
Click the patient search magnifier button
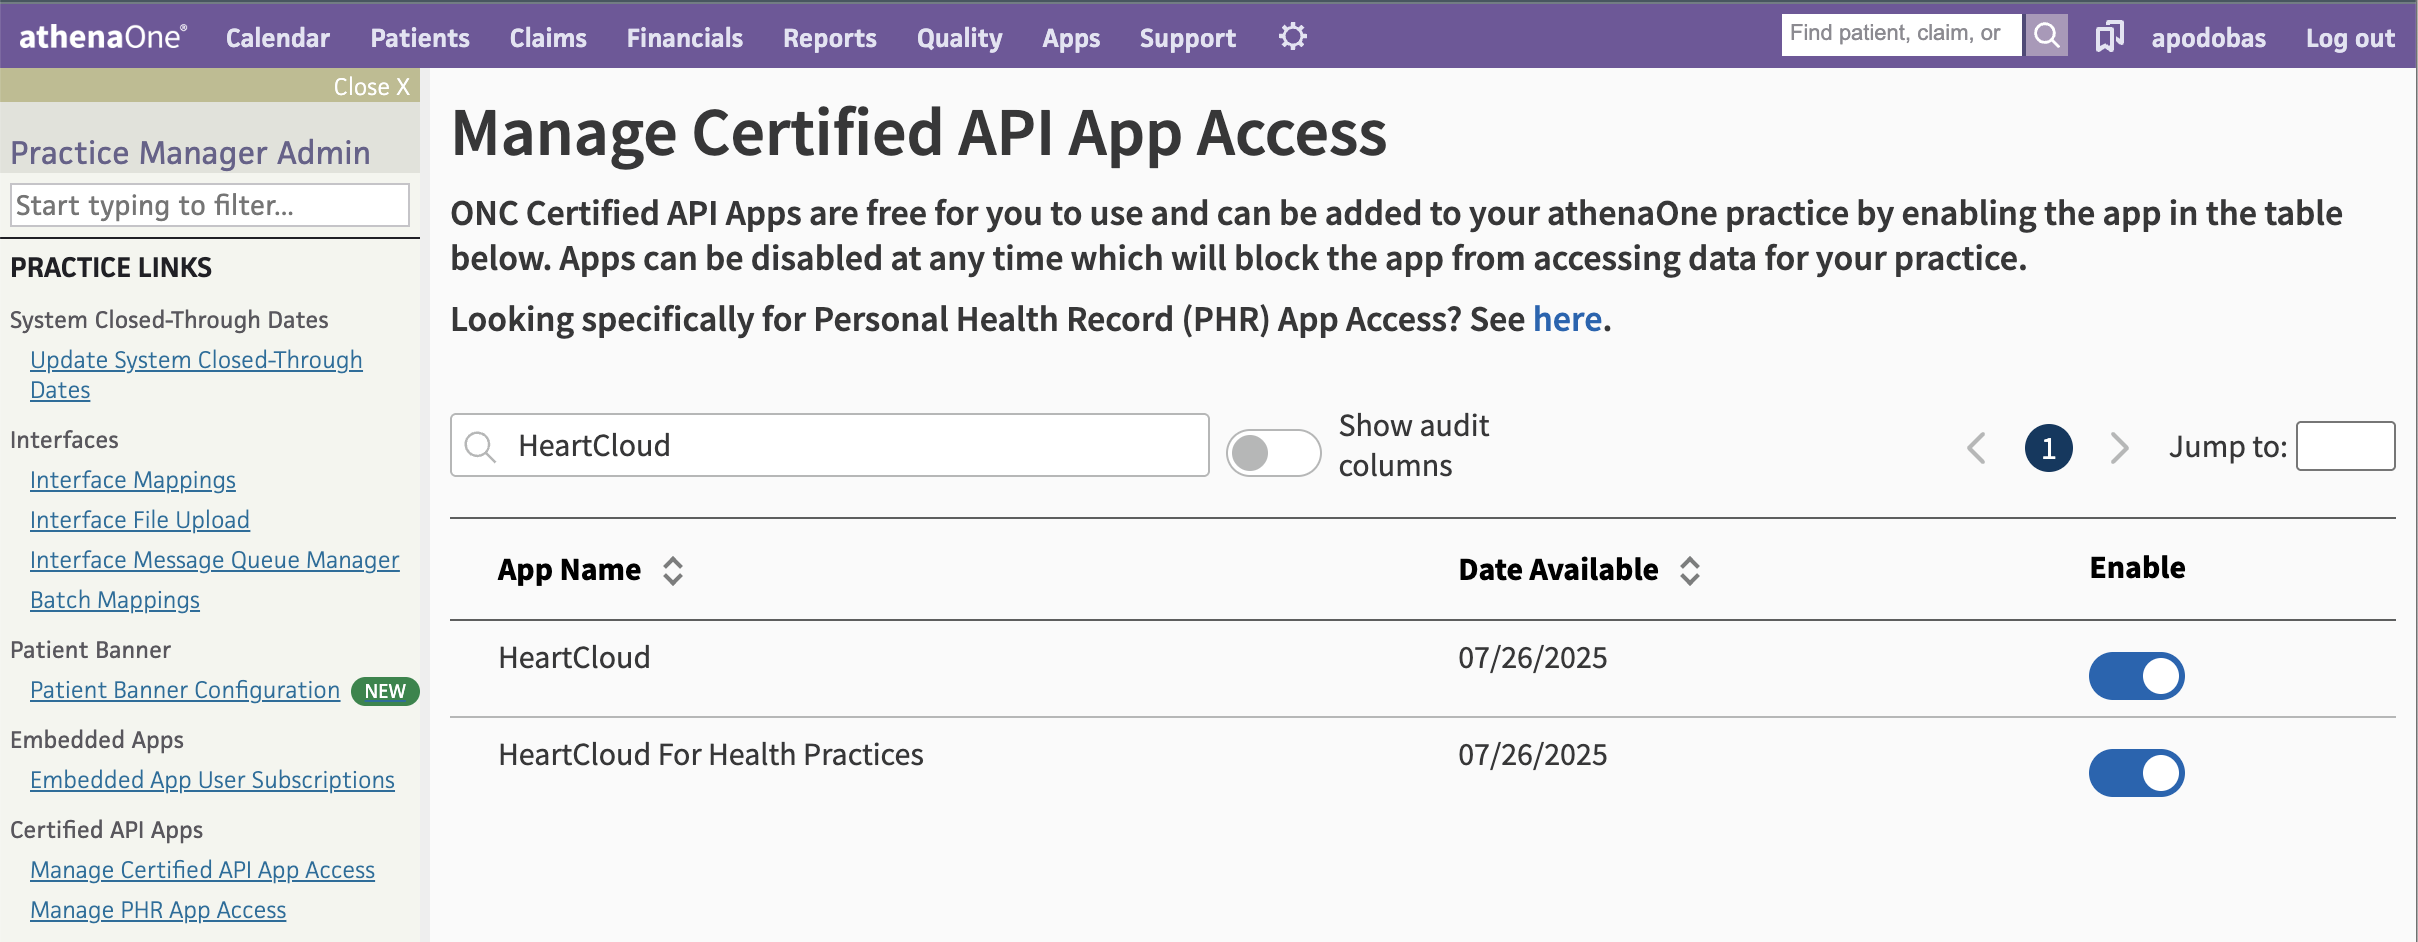2046,35
